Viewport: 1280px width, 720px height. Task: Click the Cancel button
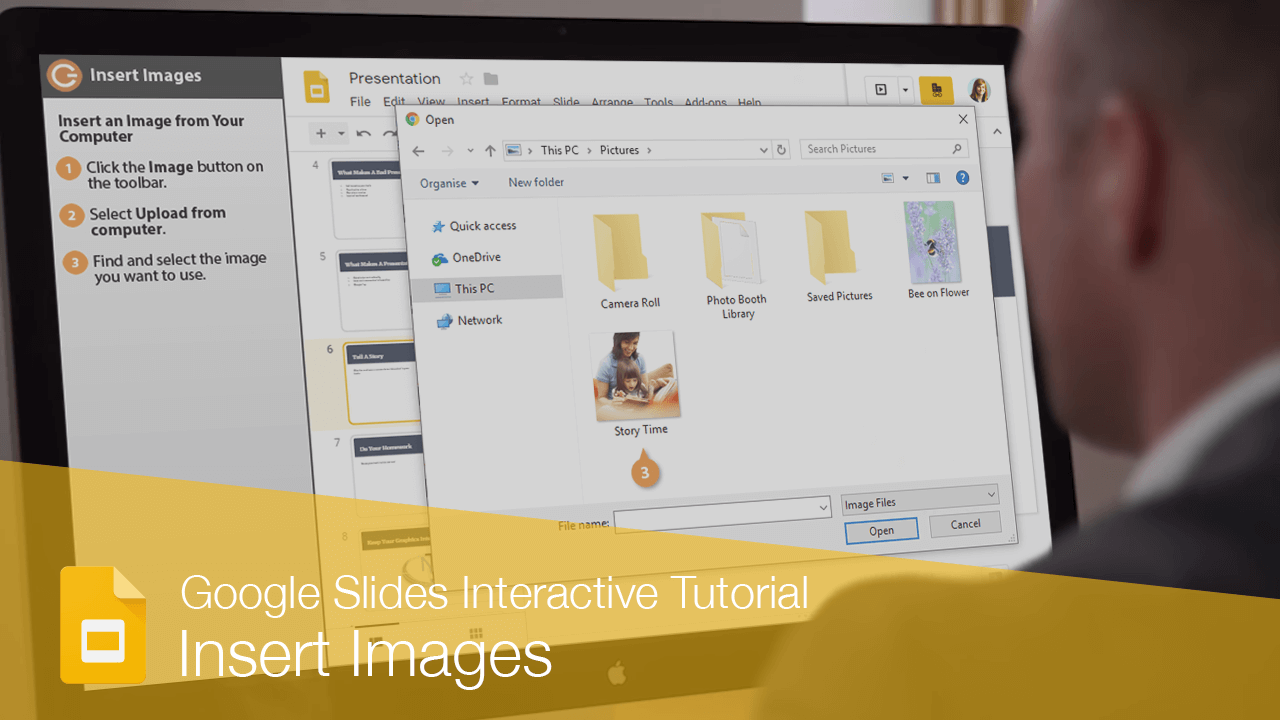tap(964, 524)
